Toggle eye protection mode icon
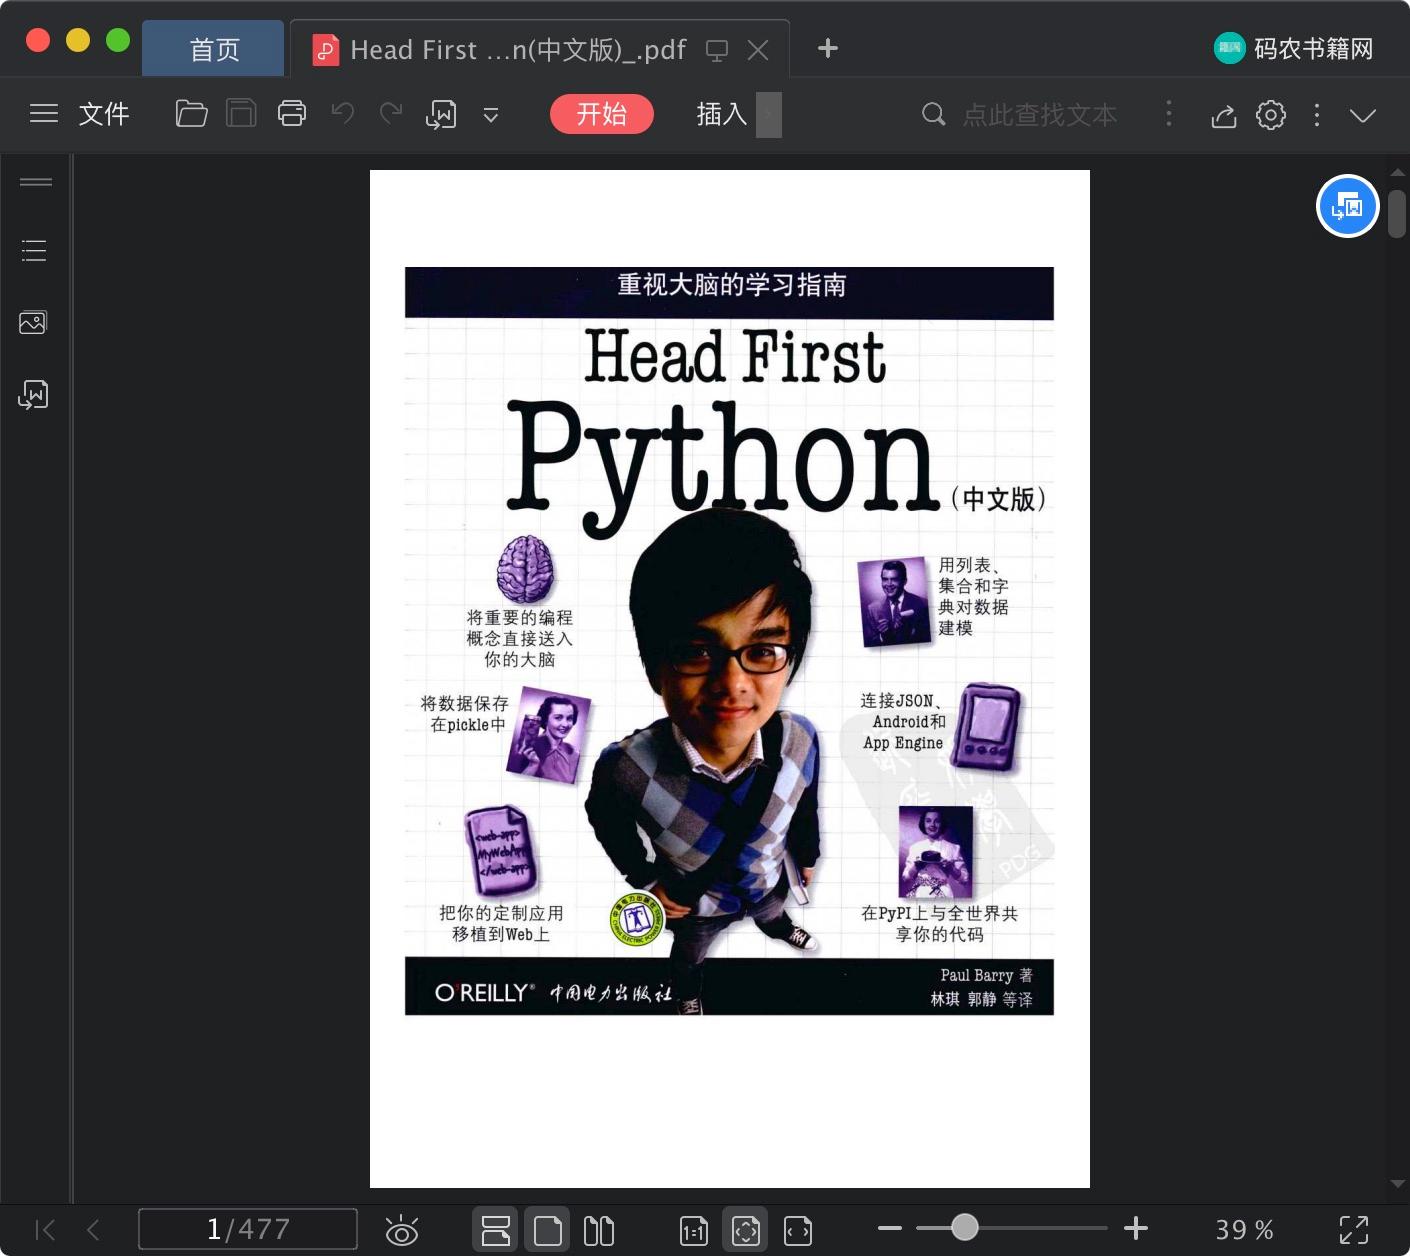Viewport: 1410px width, 1256px height. click(402, 1230)
